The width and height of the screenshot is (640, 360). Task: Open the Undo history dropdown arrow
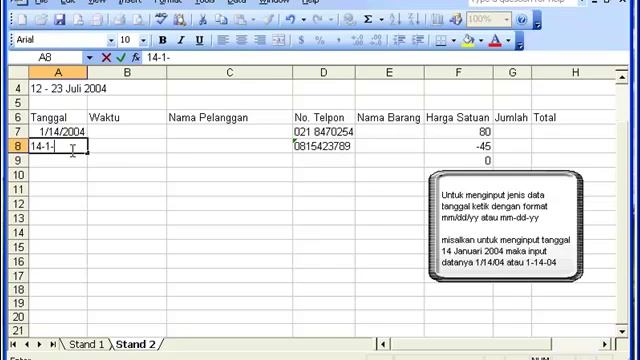click(303, 20)
